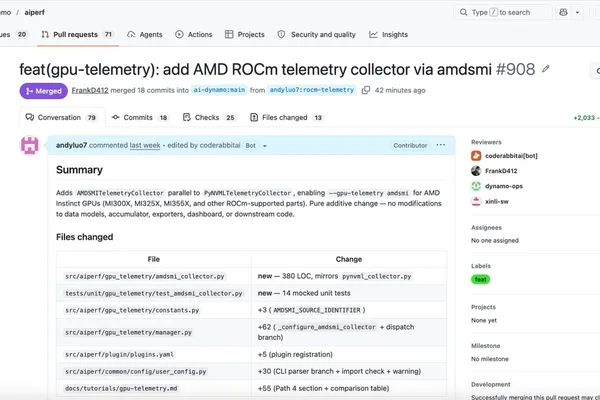Click the purple Merged status badge

(44, 91)
